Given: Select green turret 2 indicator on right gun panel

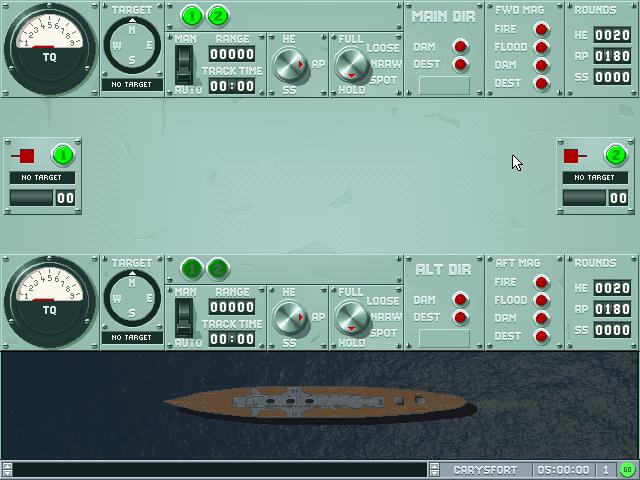Looking at the screenshot, I should click(x=615, y=155).
